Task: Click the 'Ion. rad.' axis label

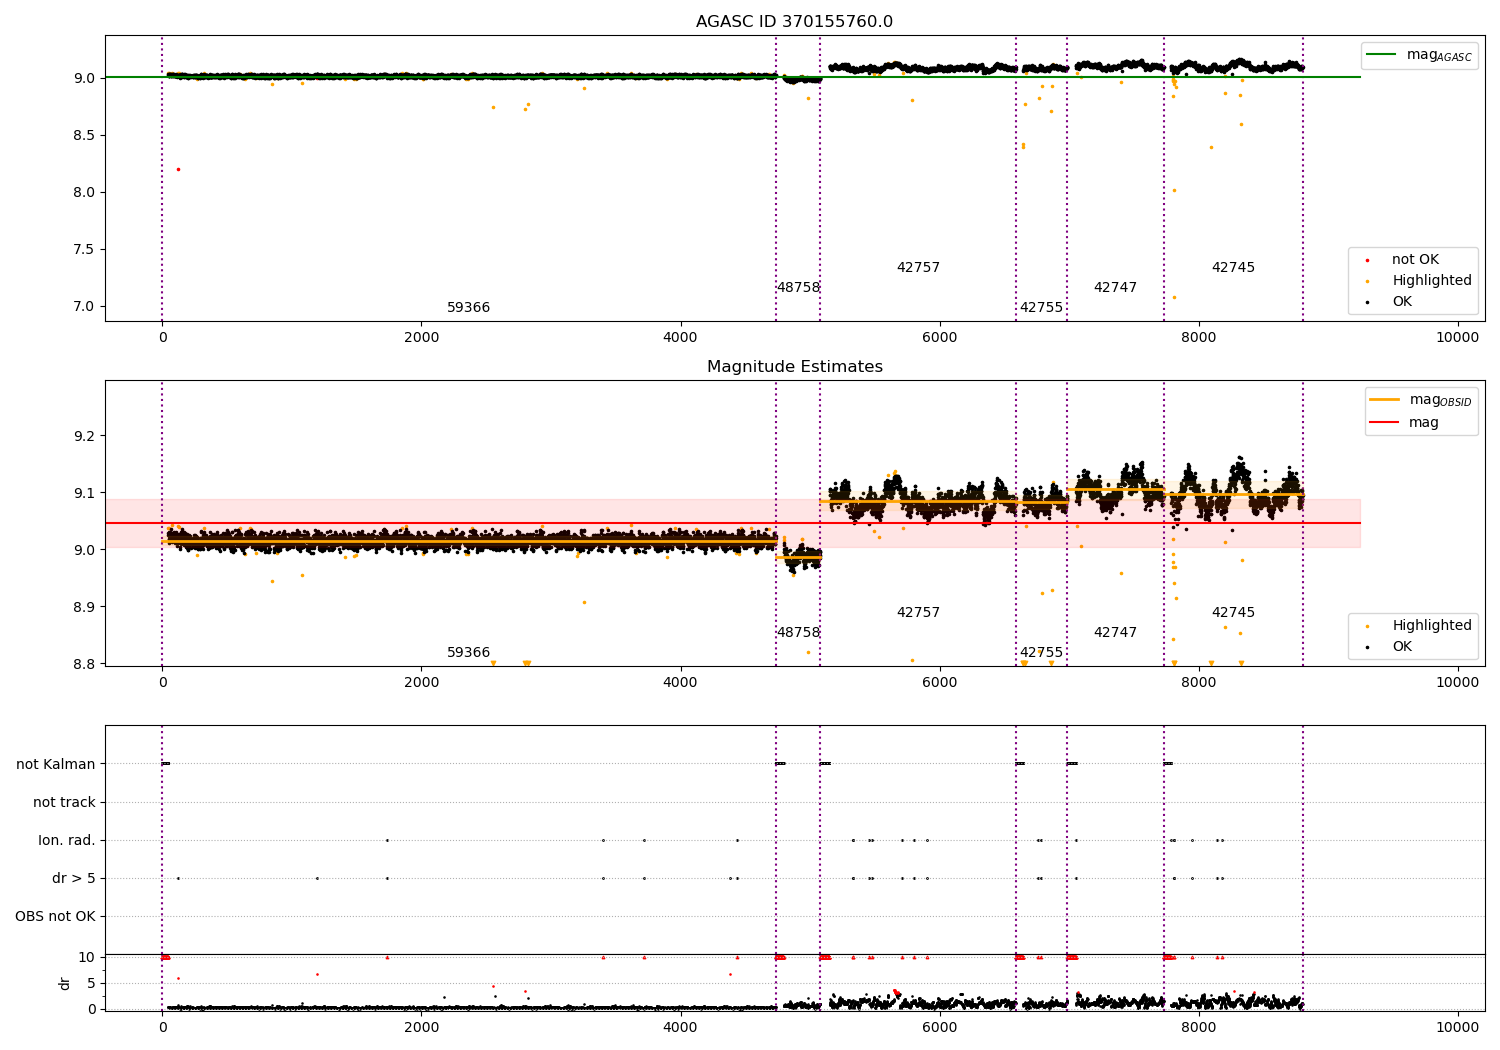Action: pos(67,840)
